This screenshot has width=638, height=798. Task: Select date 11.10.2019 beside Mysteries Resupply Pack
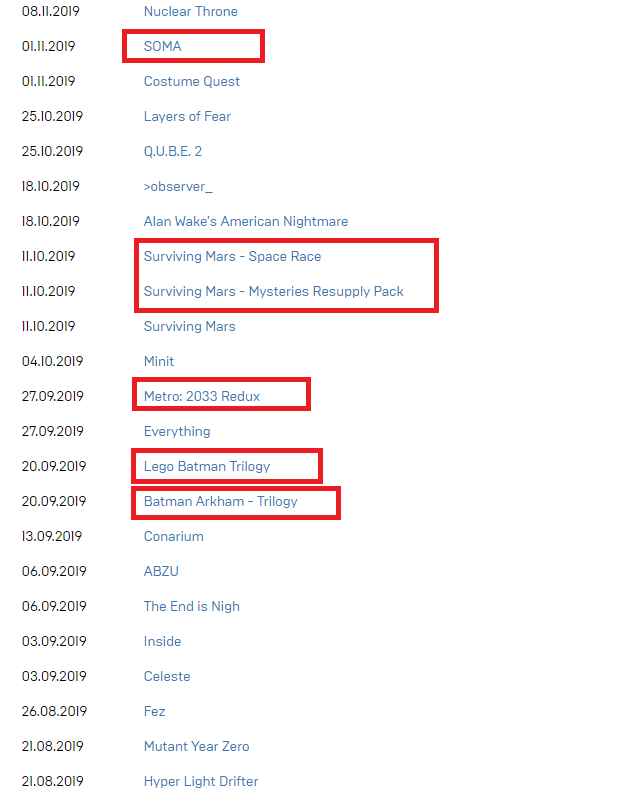[48, 292]
